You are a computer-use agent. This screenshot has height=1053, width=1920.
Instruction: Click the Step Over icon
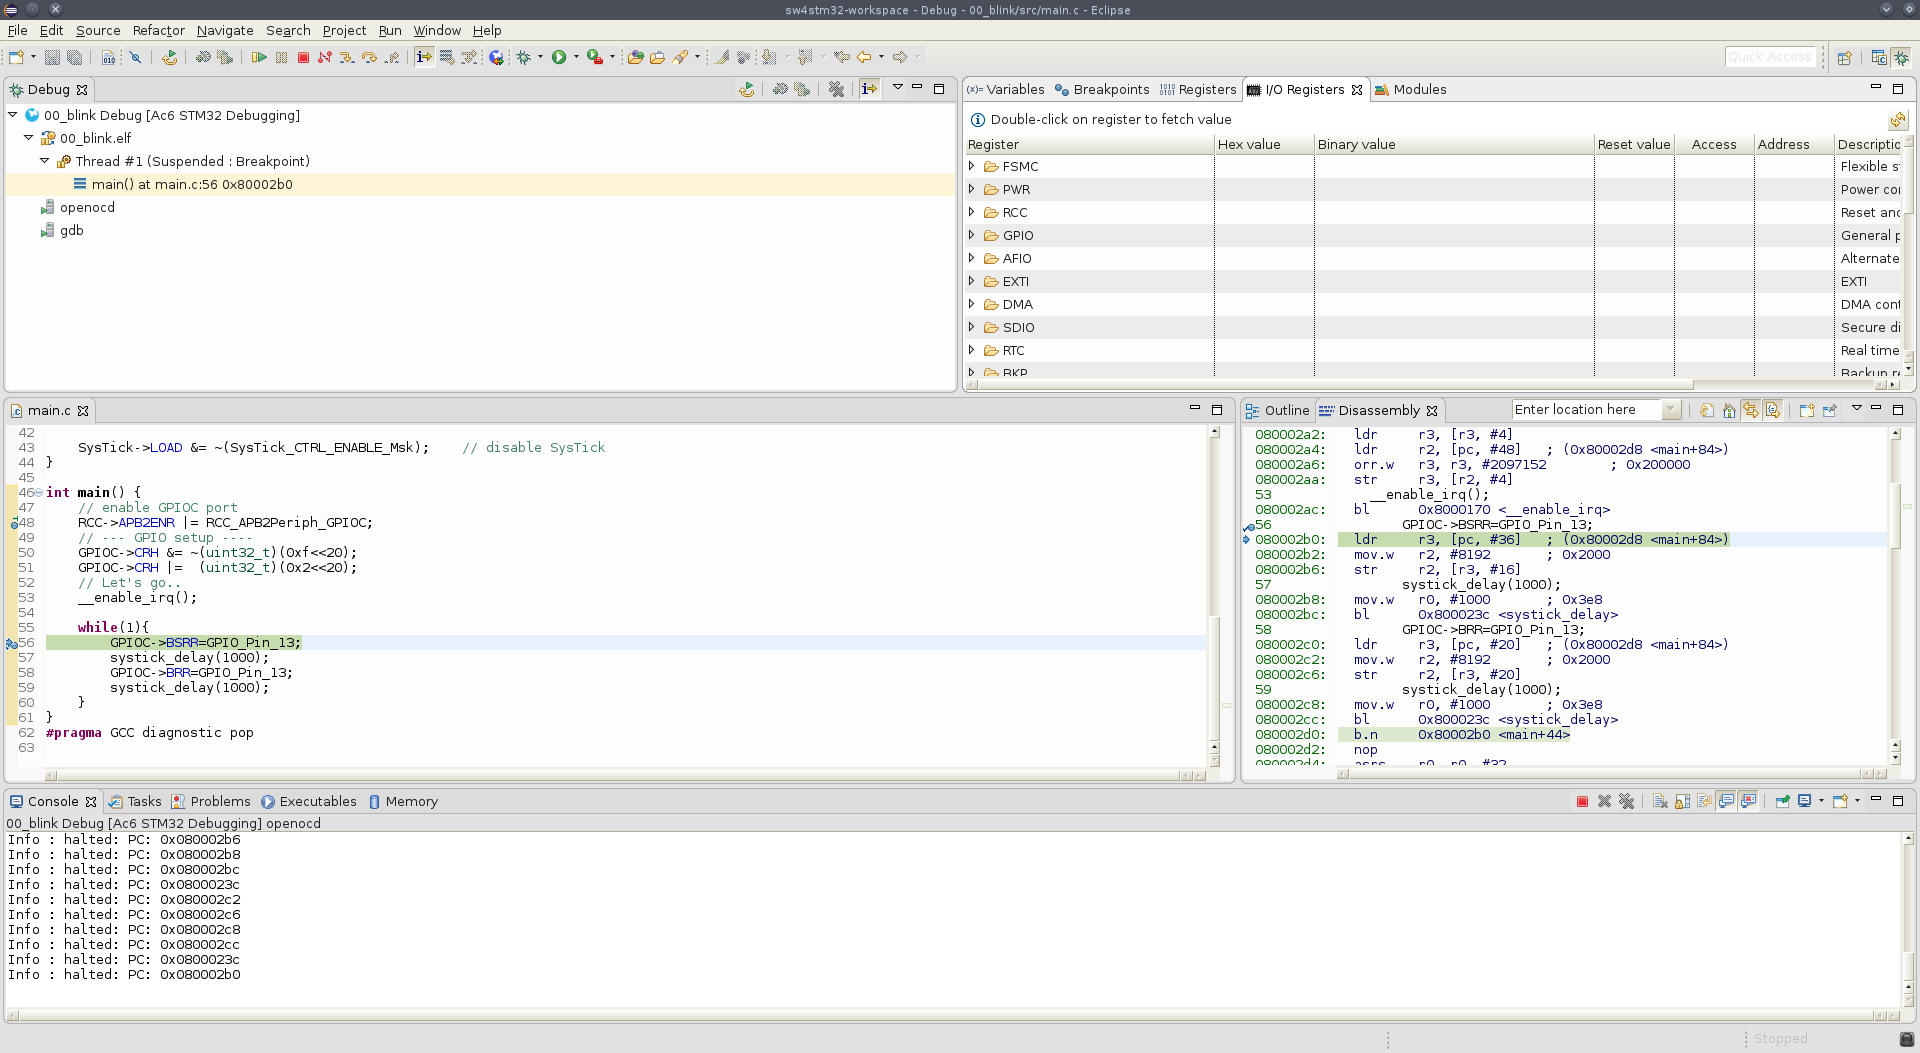[368, 57]
